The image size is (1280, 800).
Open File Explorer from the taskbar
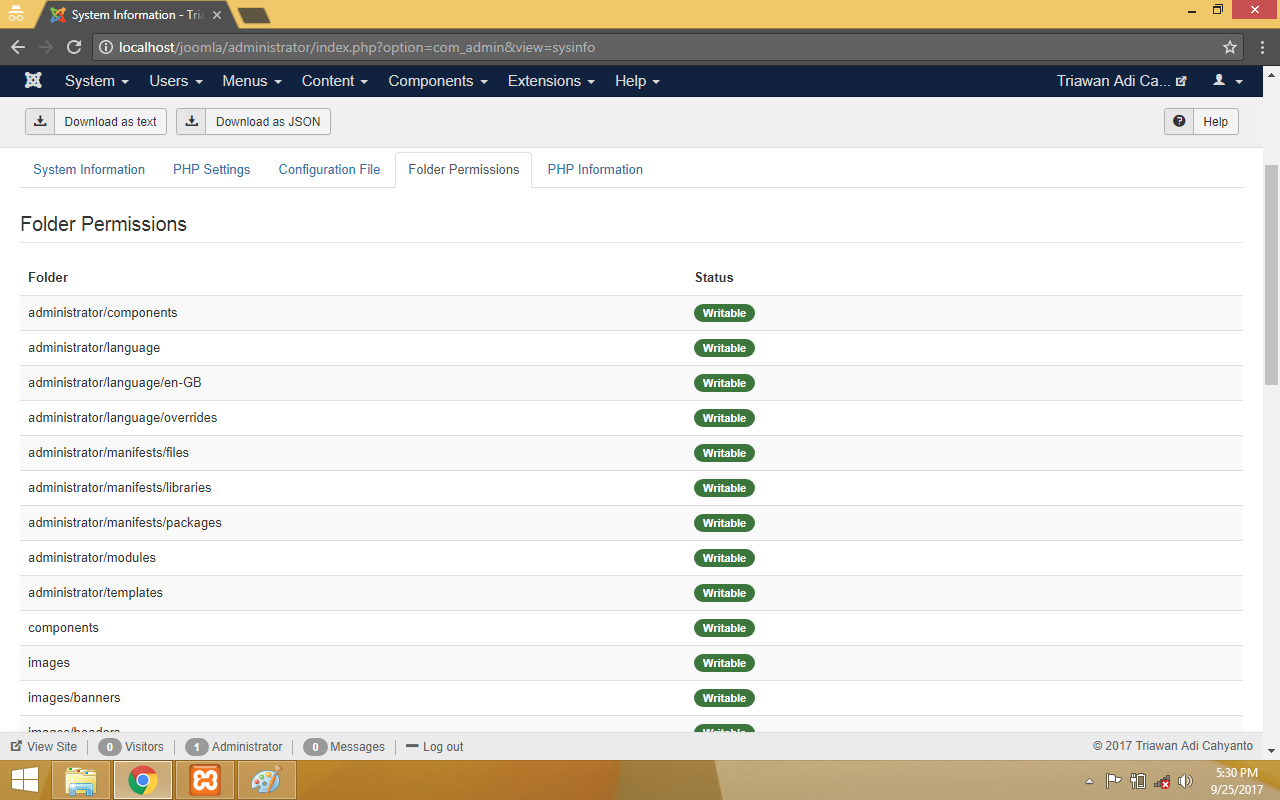tap(81, 780)
